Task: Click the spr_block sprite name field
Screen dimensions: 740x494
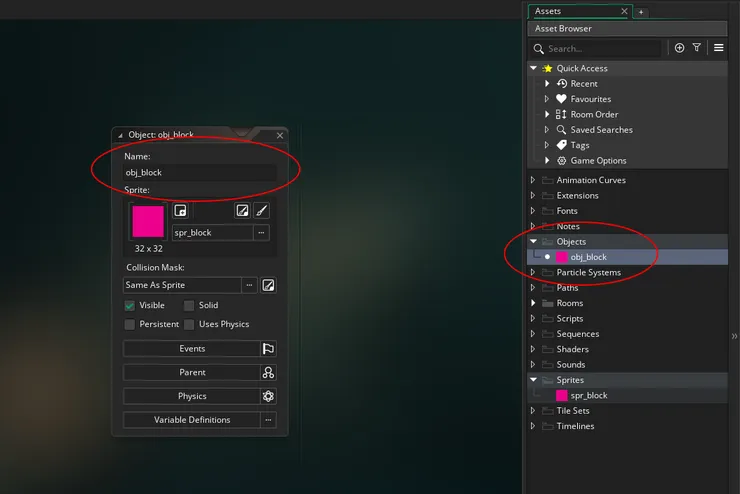Action: click(212, 233)
